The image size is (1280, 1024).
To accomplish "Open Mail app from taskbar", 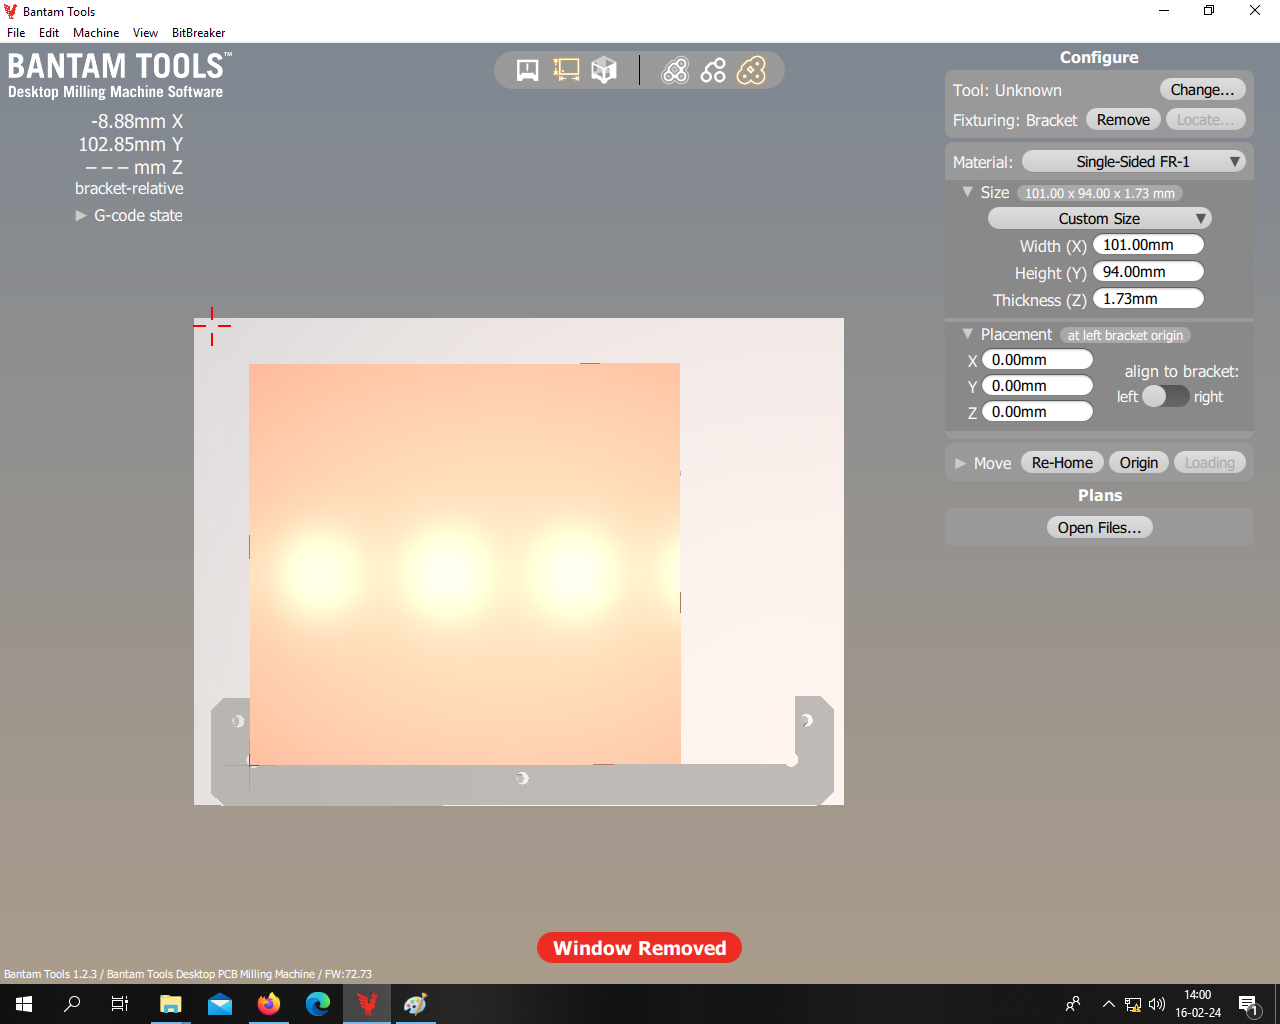I will [x=220, y=1004].
